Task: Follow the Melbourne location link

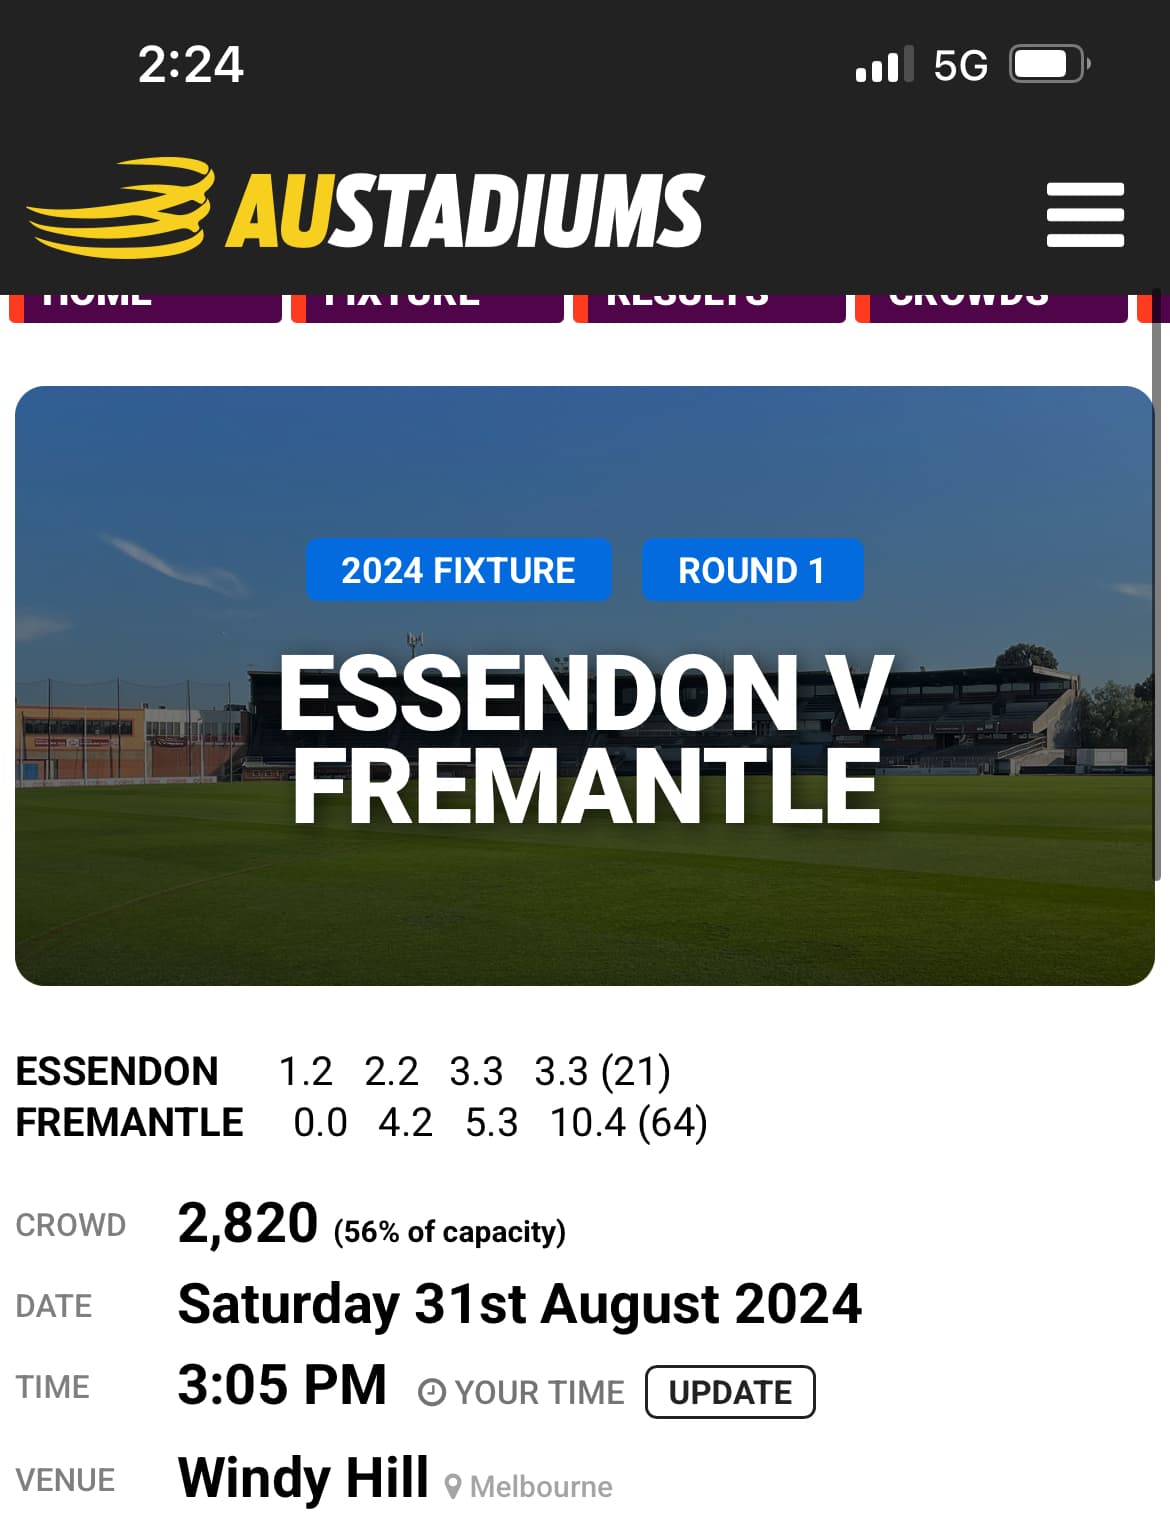Action: 541,1487
